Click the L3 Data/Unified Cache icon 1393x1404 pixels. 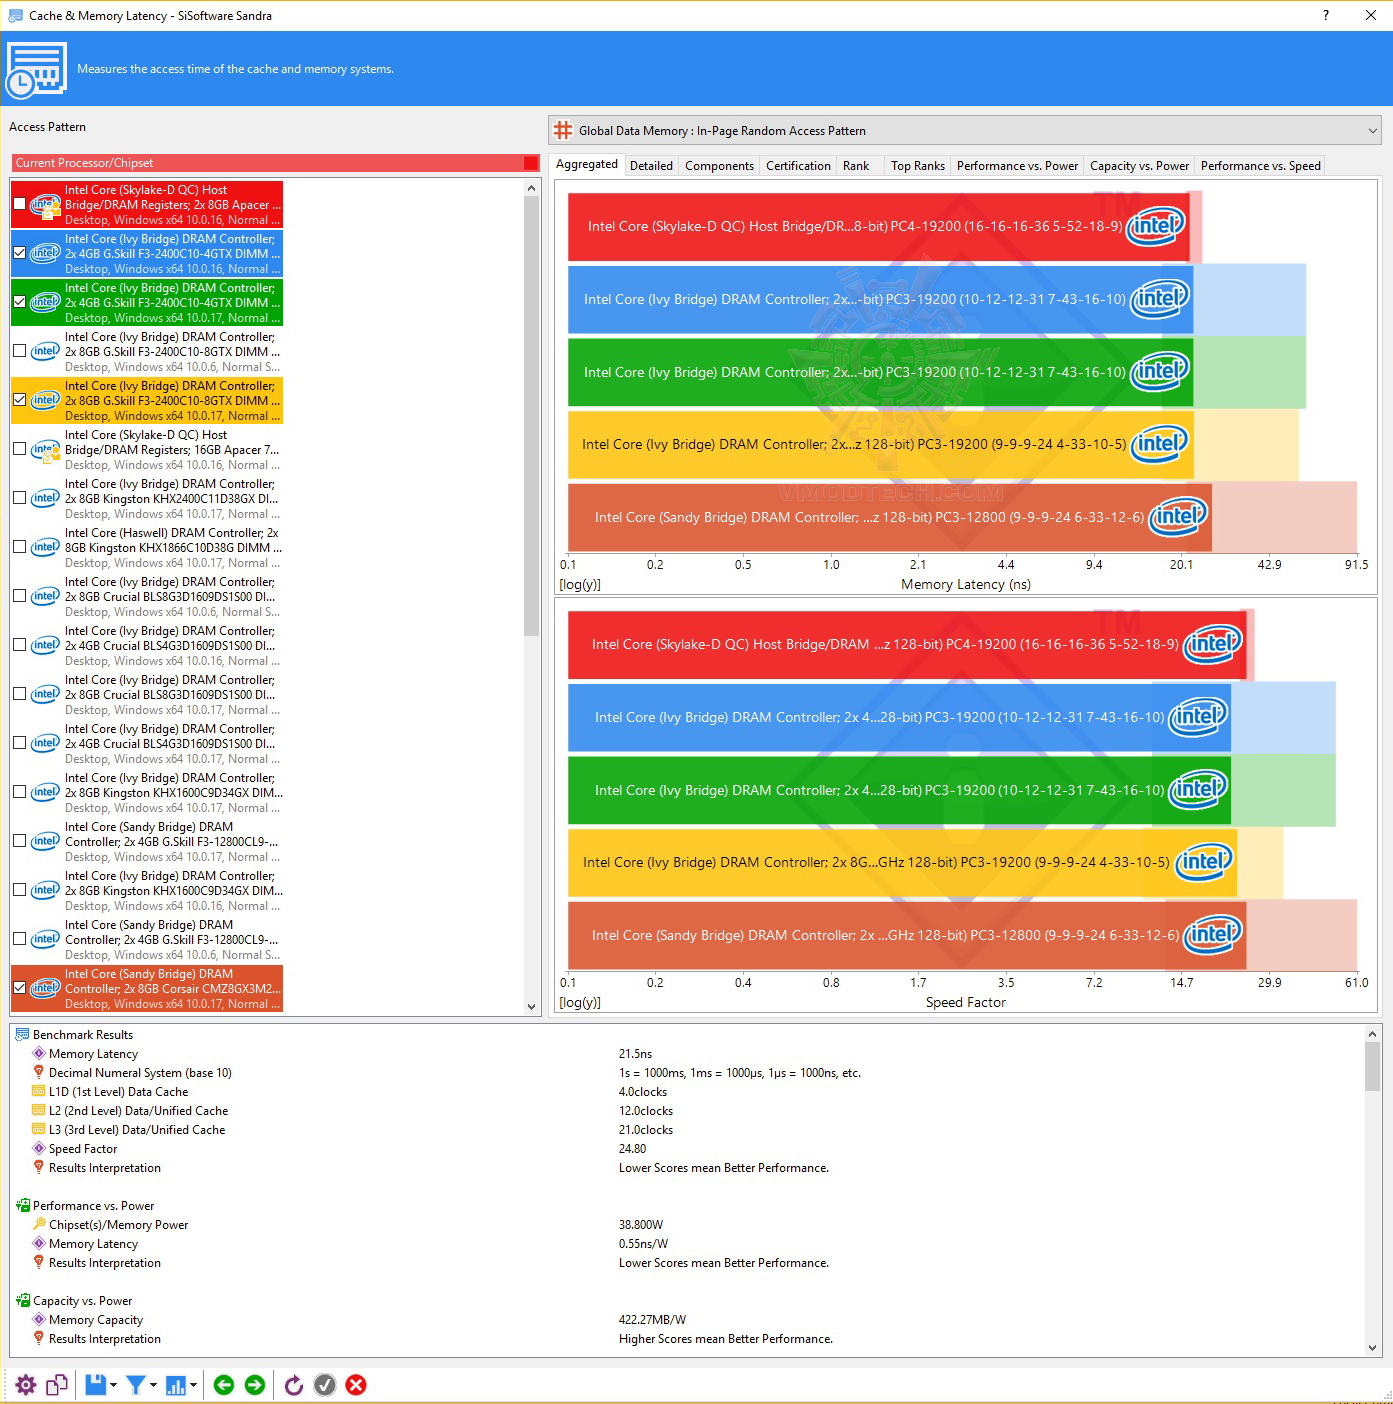tap(39, 1130)
